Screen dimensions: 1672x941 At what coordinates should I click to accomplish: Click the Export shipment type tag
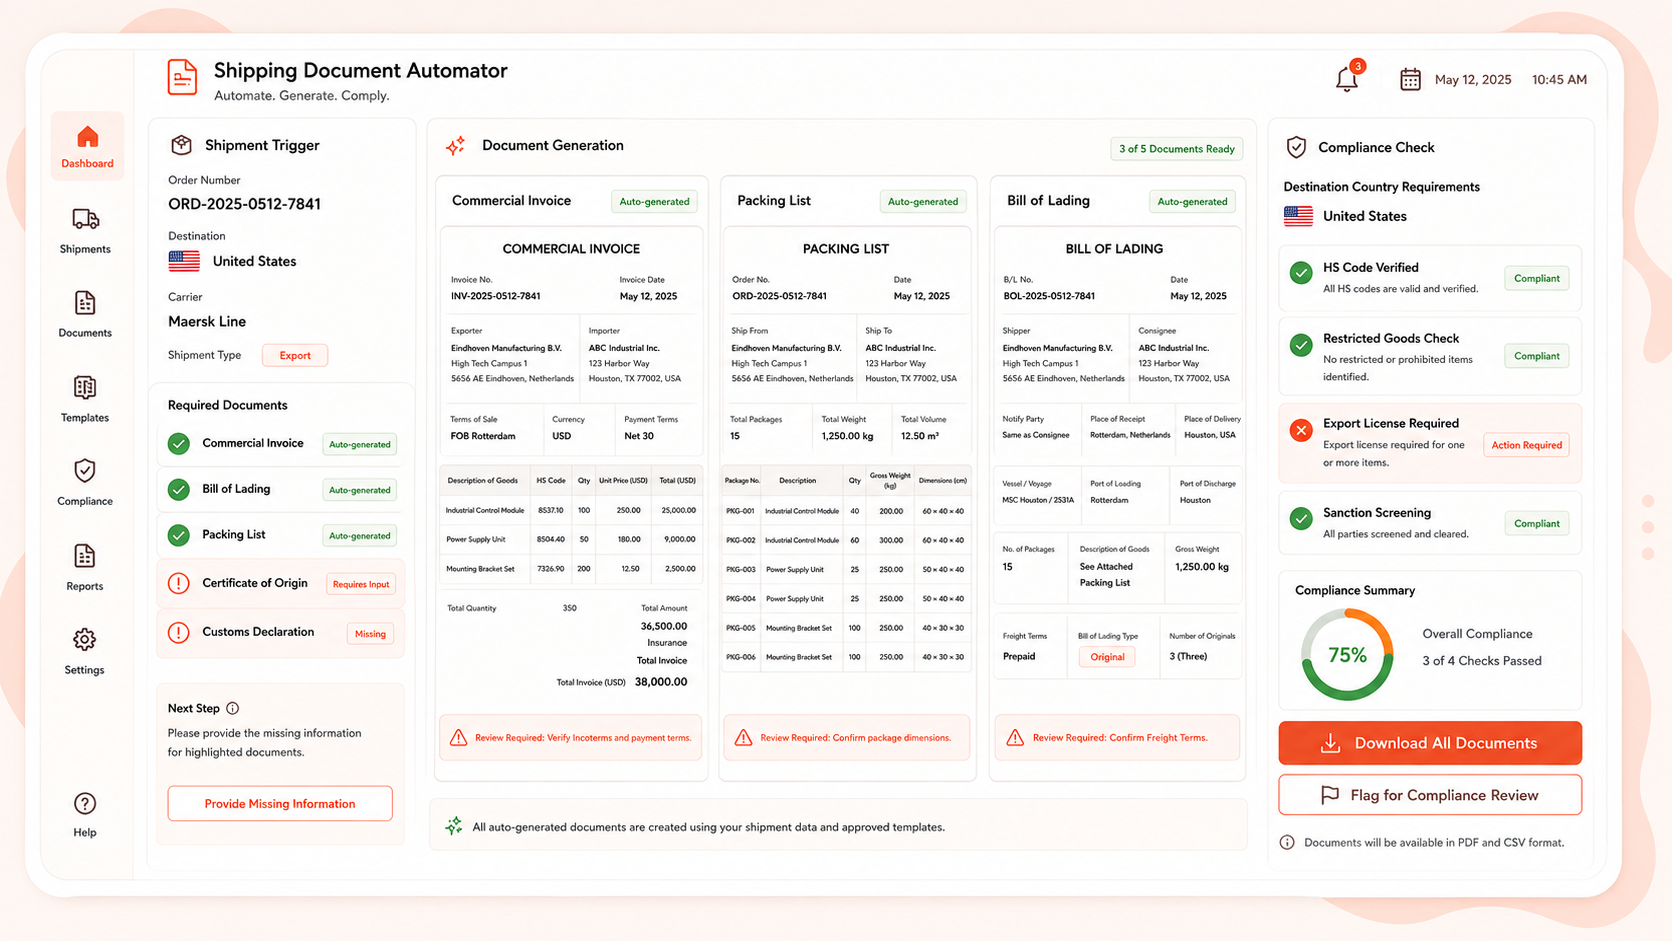point(295,355)
